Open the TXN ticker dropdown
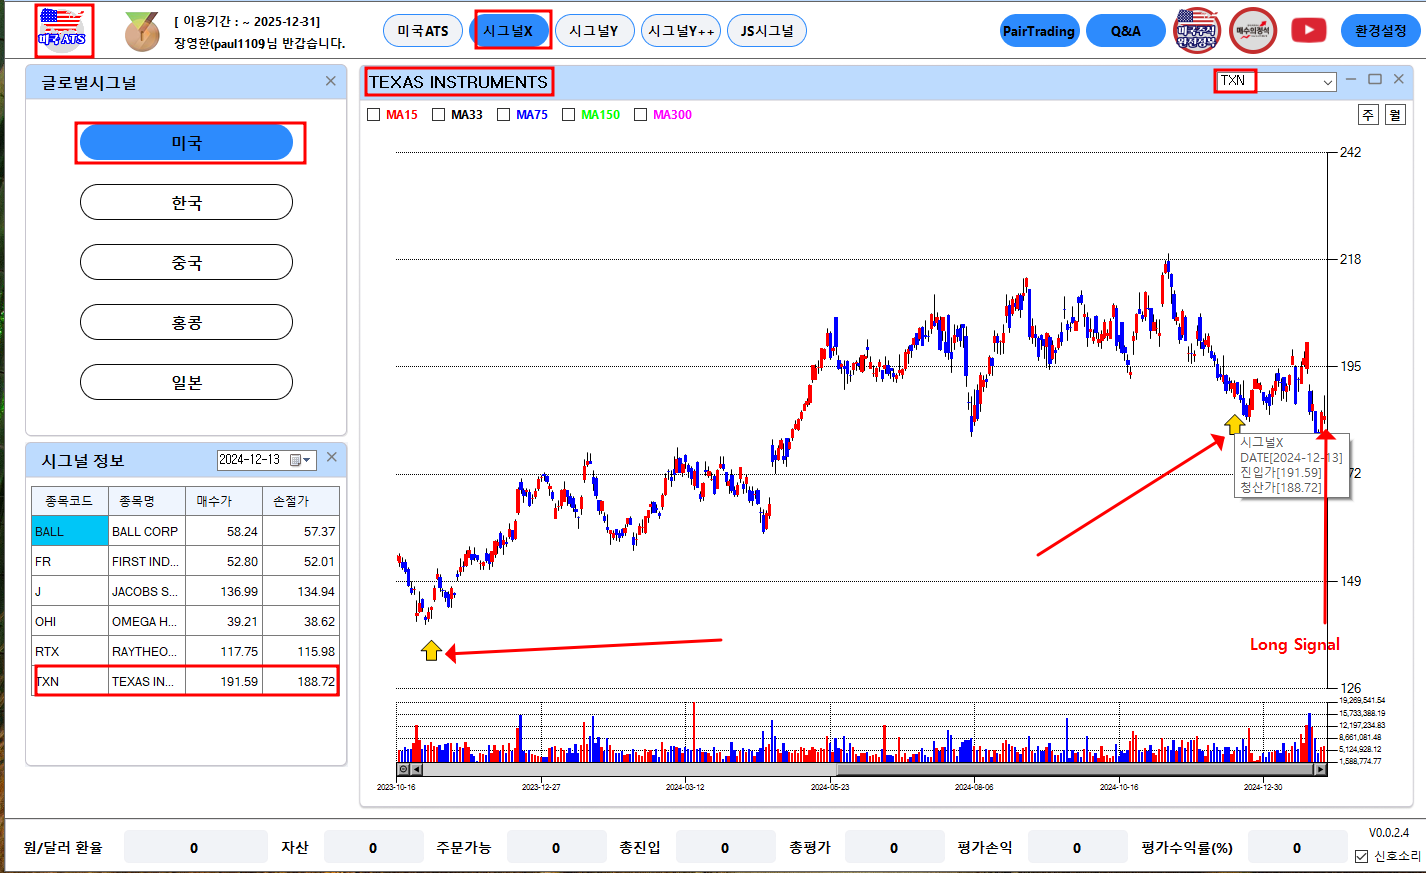Viewport: 1426px width, 873px height. click(1328, 82)
